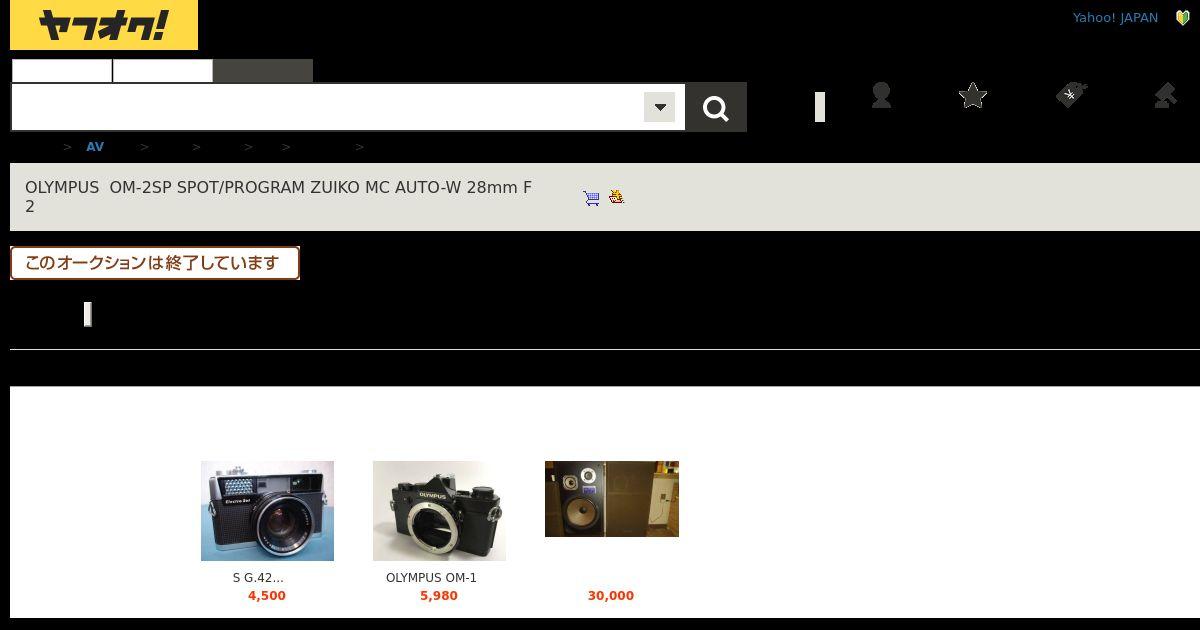Open the Yahoo Auctions yellow logo

coord(104,25)
